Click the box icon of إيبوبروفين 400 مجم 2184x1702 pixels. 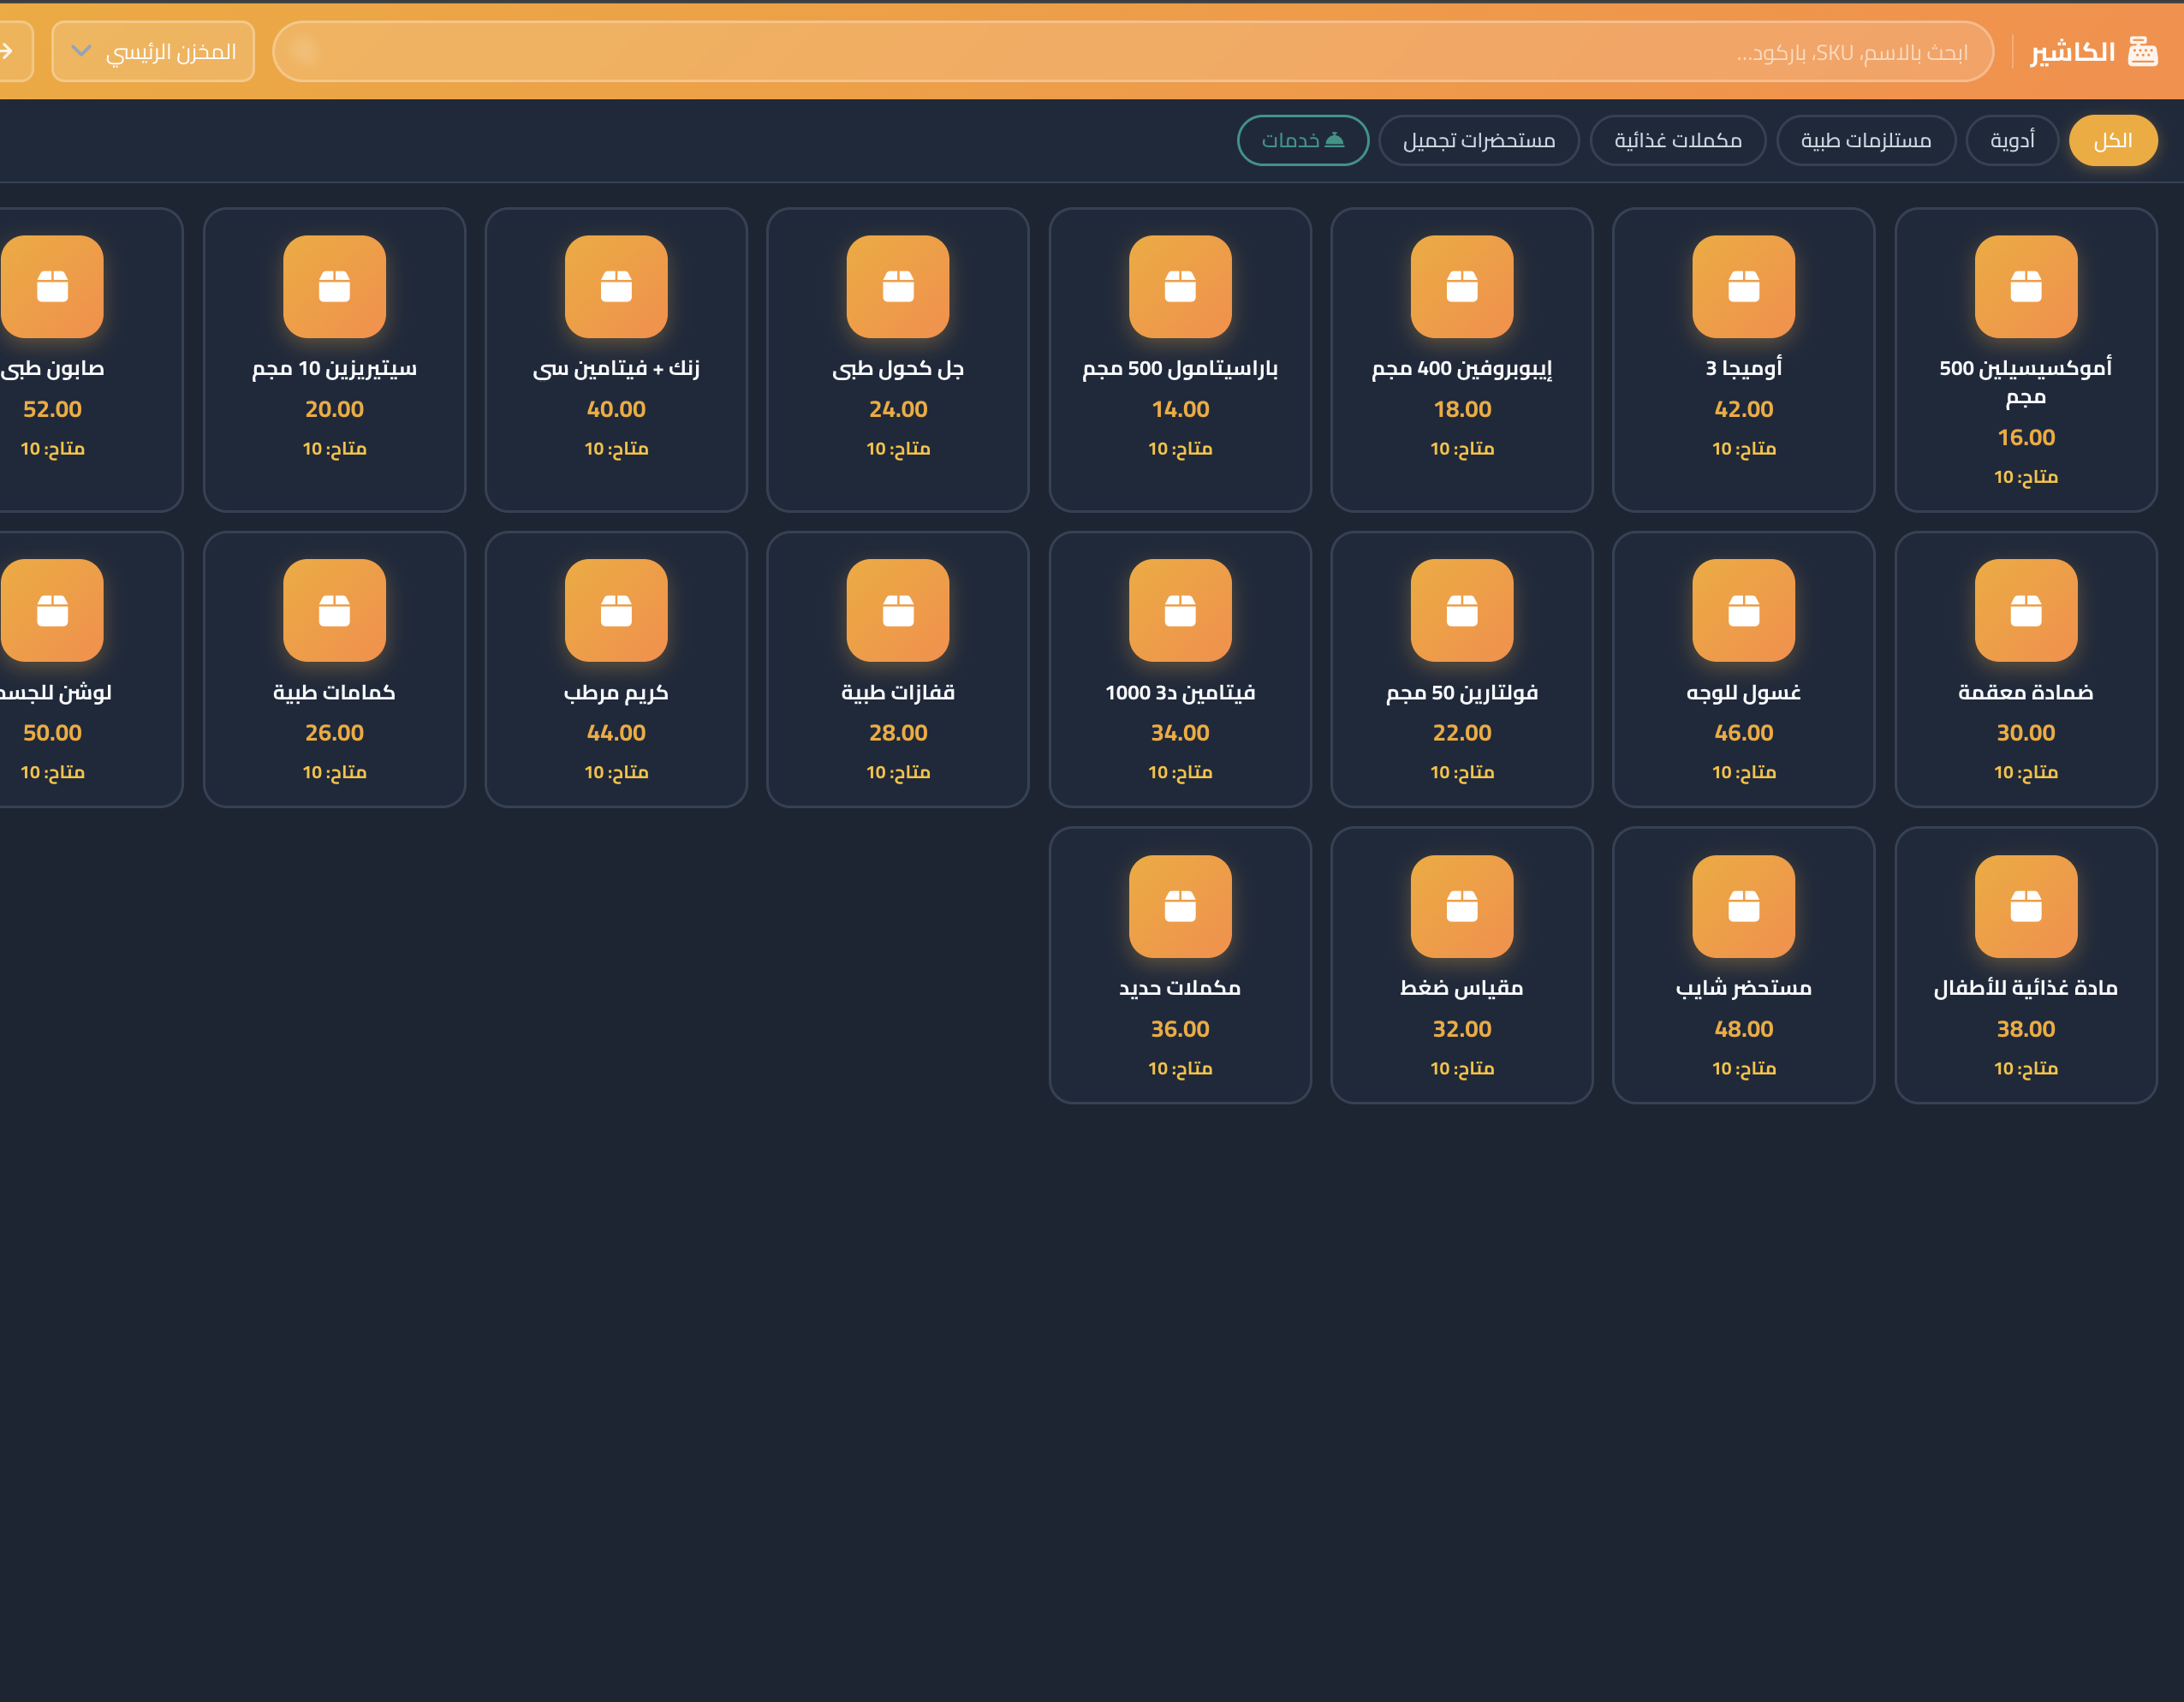tap(1462, 287)
